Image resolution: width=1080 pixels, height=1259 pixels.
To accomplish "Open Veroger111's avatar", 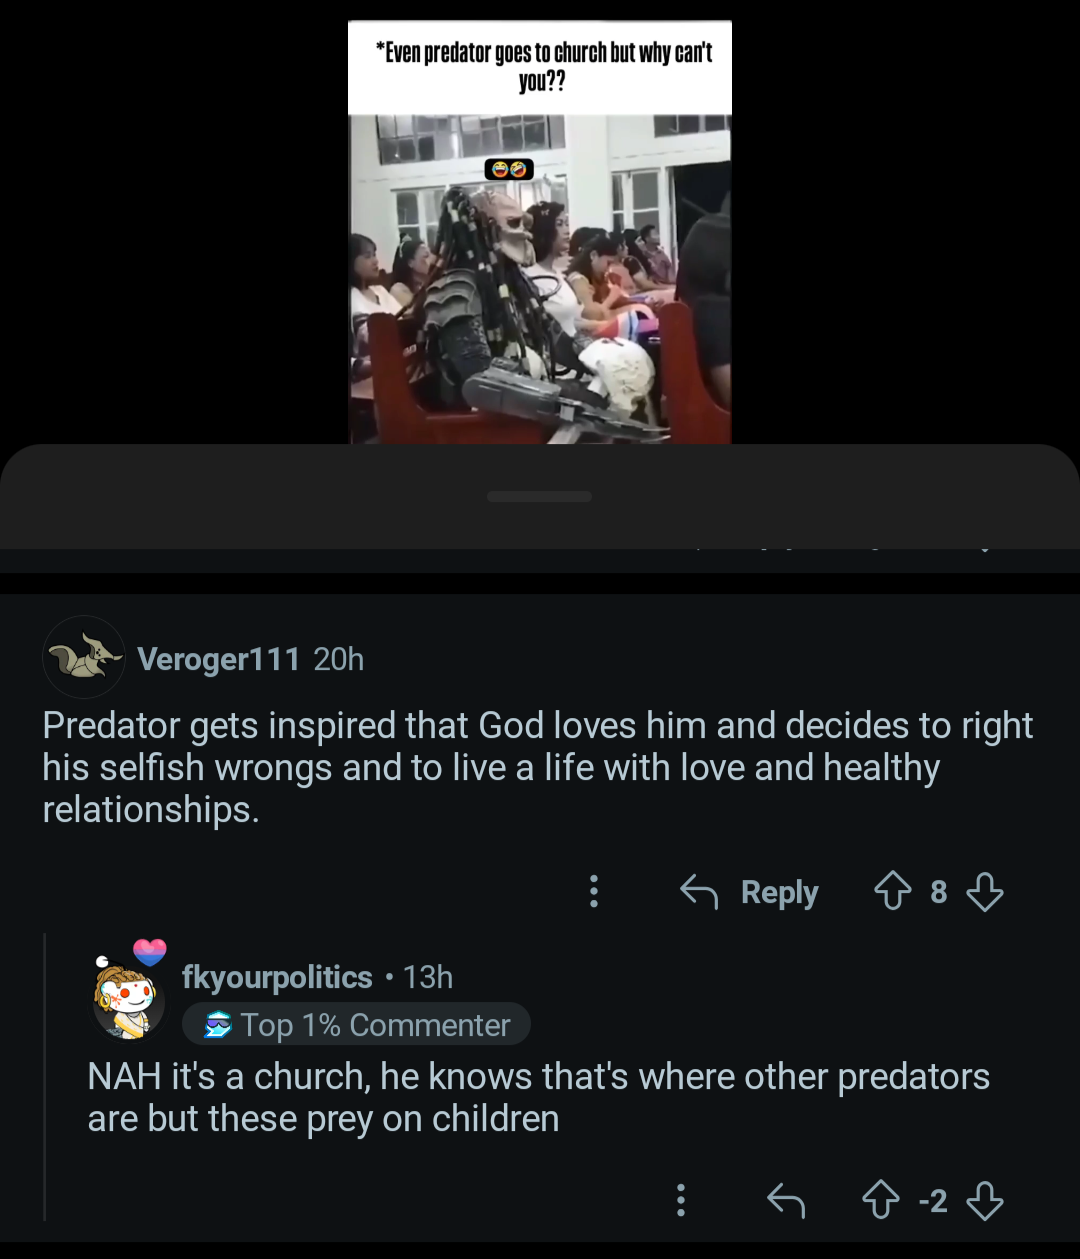I will [x=84, y=657].
